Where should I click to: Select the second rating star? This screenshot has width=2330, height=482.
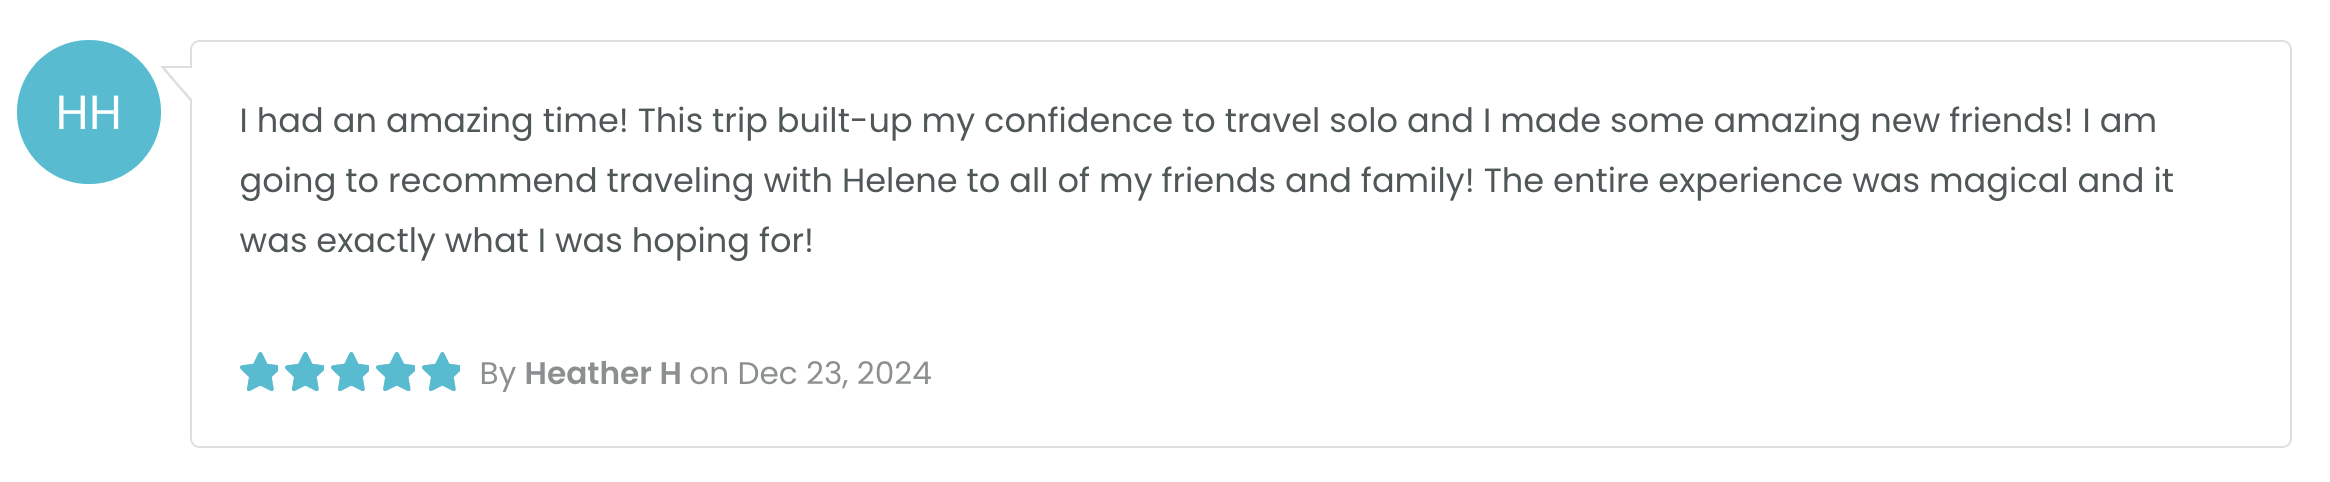[305, 372]
